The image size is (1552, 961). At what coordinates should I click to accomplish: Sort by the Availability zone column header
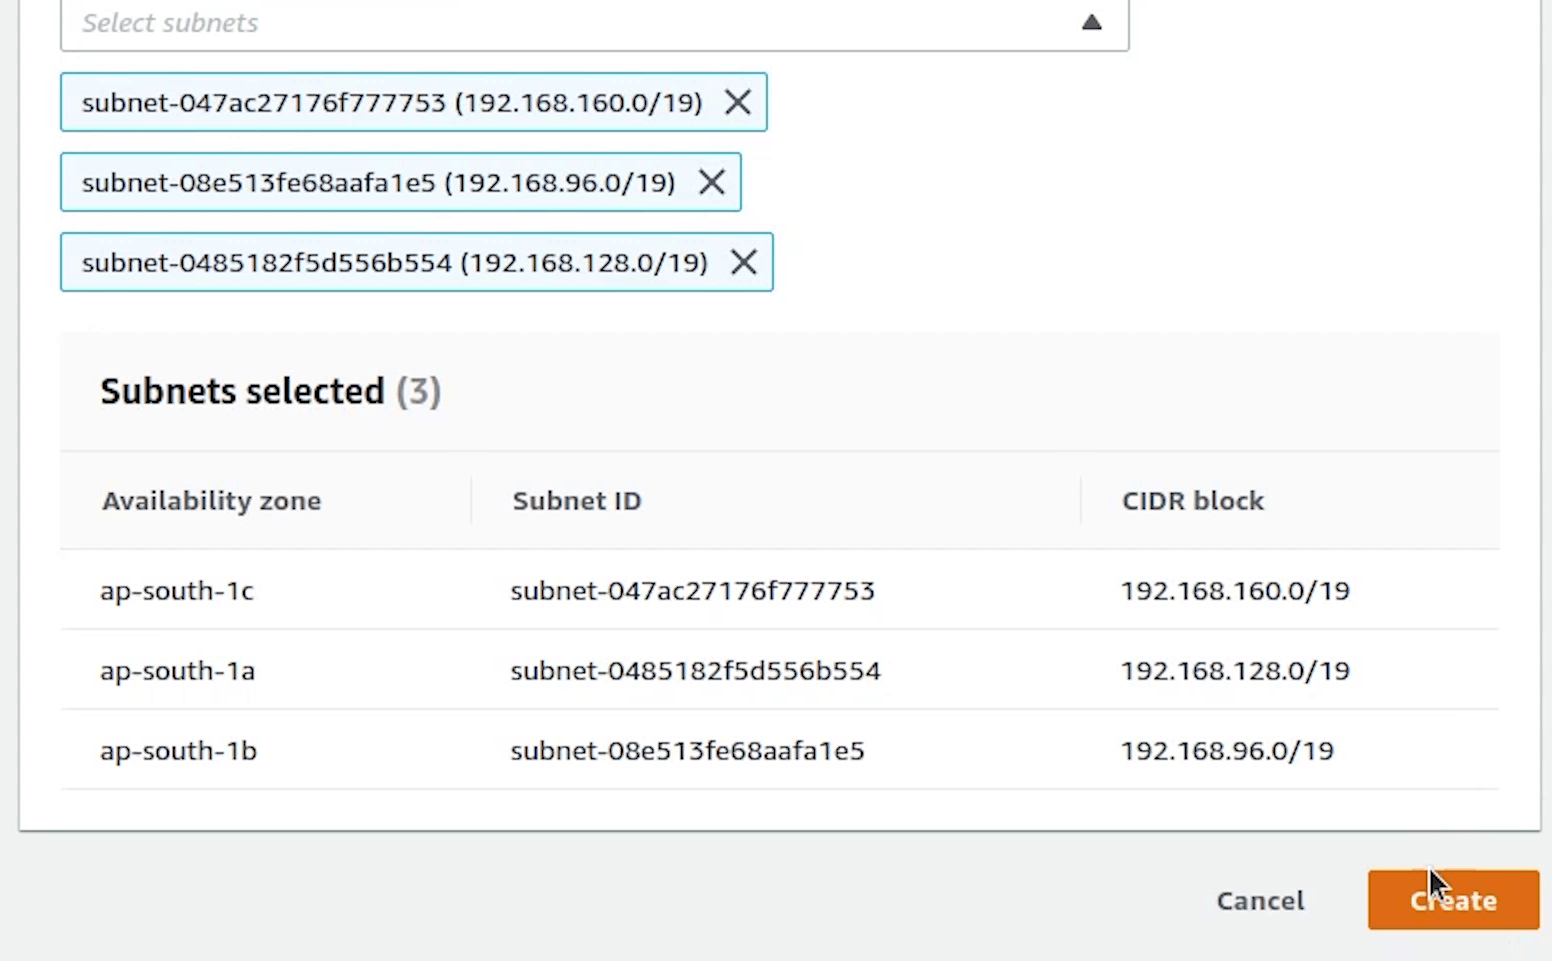[x=211, y=500]
